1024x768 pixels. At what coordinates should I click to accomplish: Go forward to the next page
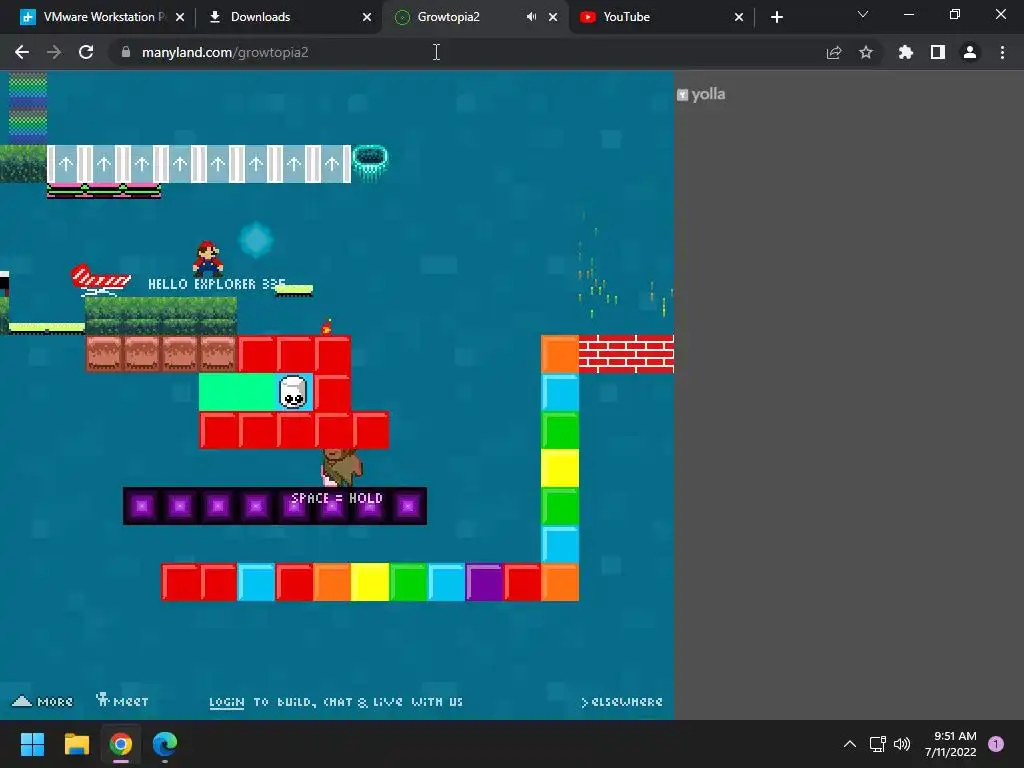[x=54, y=52]
